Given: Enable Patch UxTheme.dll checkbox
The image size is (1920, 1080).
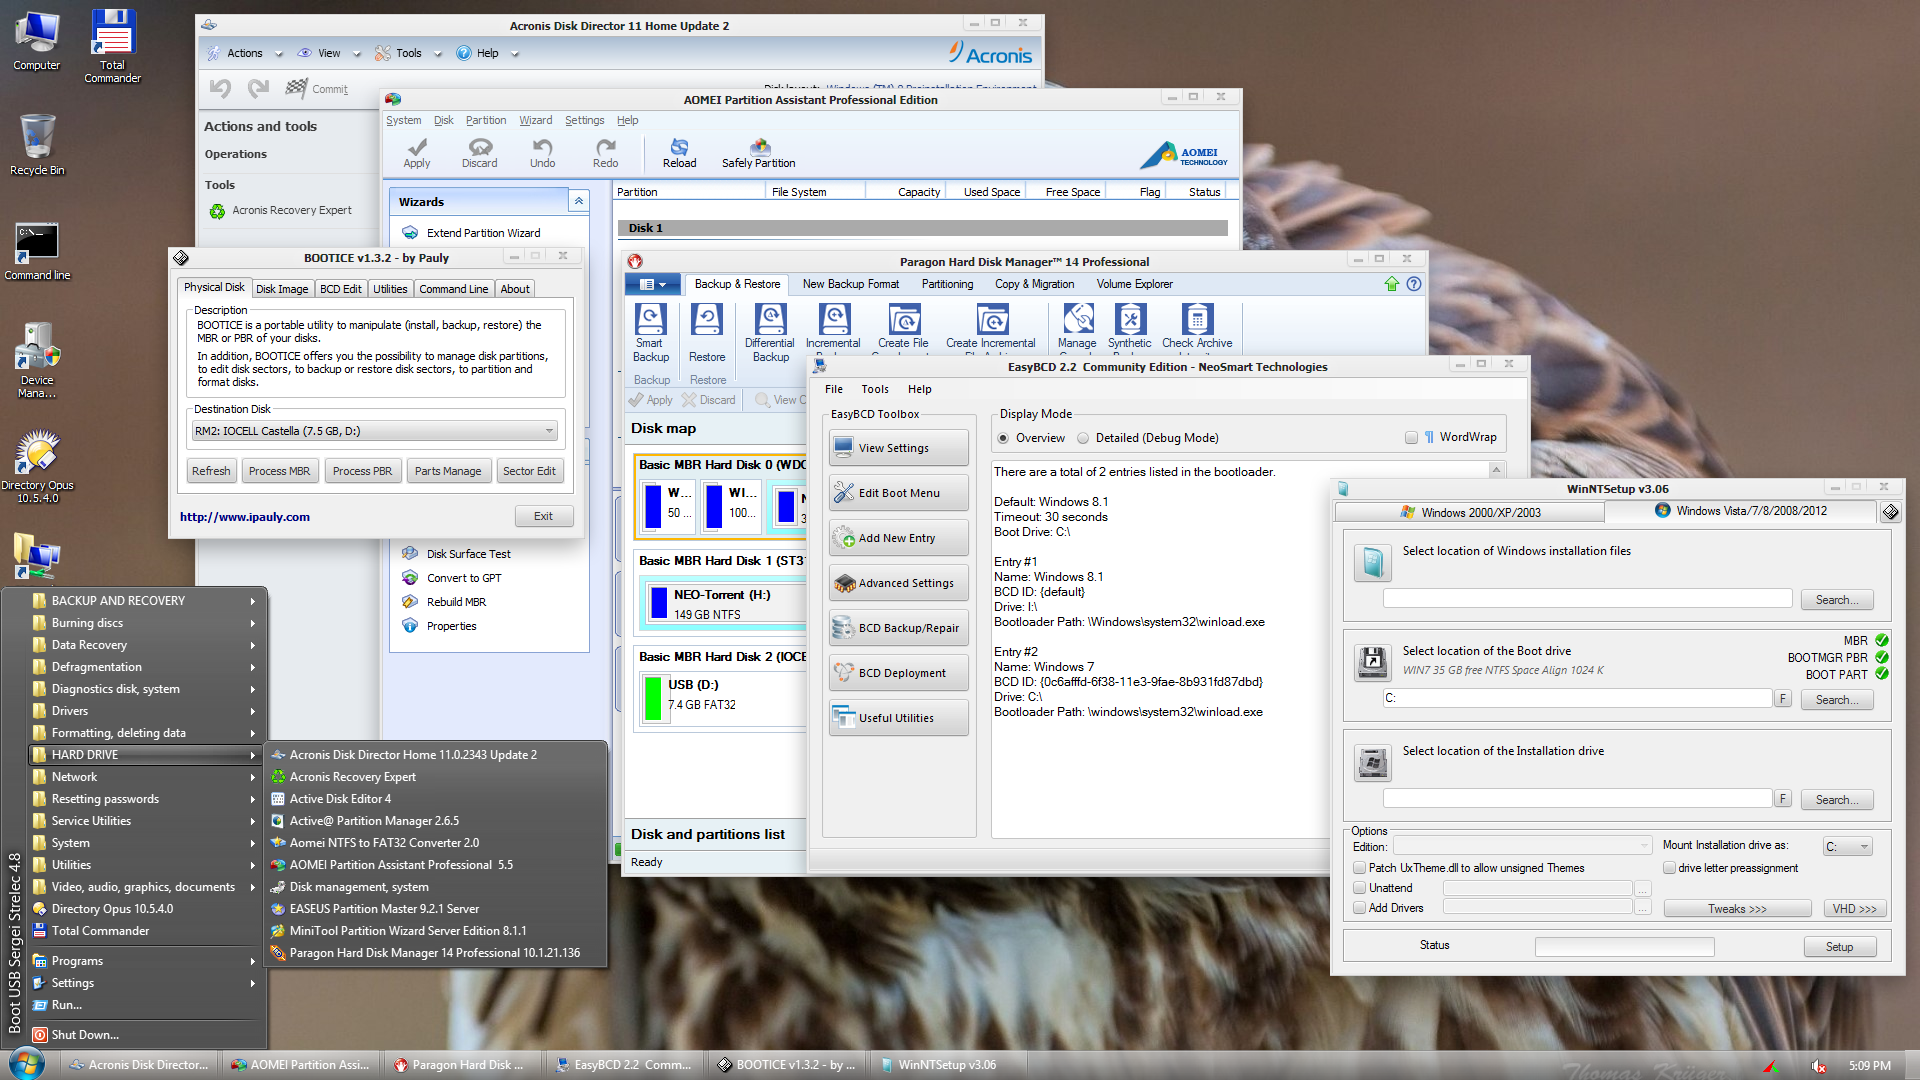Looking at the screenshot, I should pyautogui.click(x=1359, y=868).
